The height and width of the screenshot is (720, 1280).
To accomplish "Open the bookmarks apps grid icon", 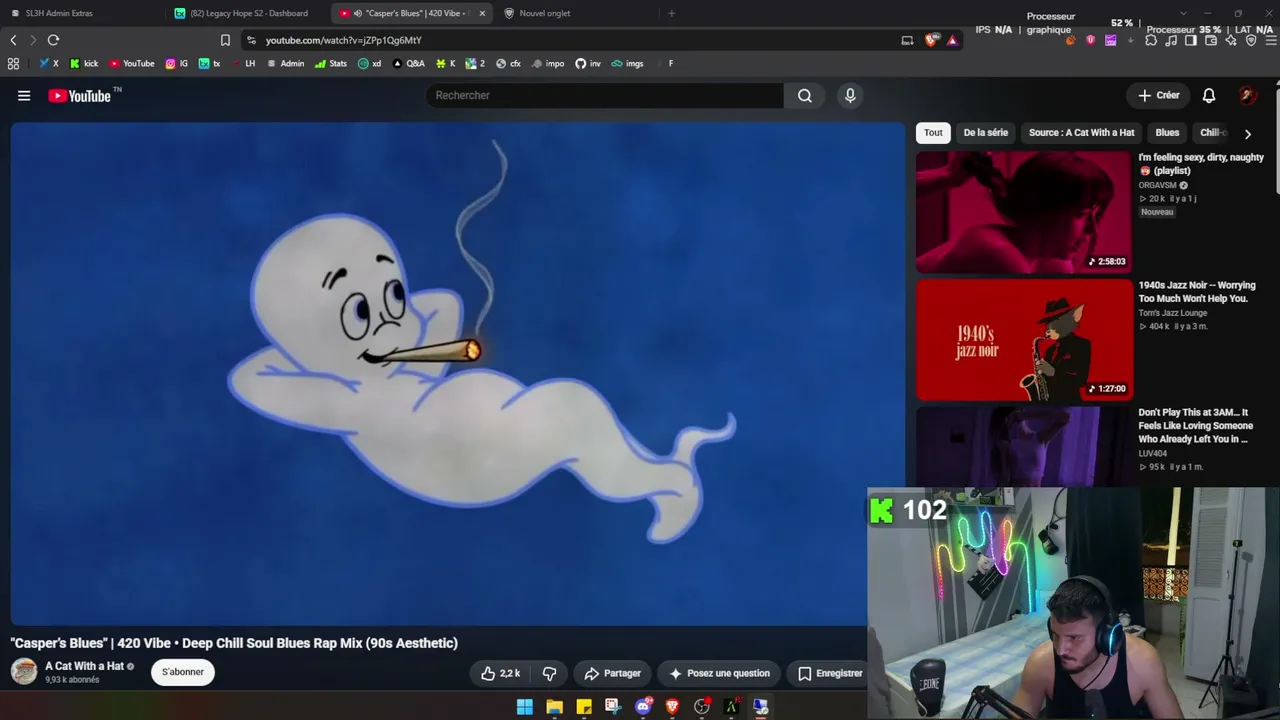I will coord(13,63).
